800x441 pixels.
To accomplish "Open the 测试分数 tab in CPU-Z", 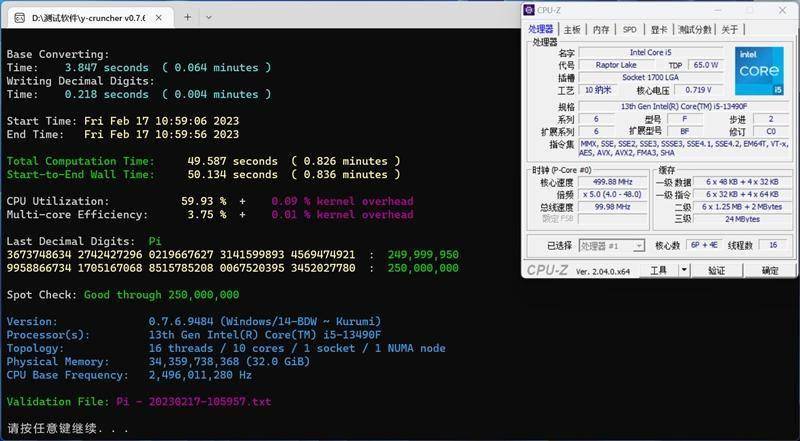I will (694, 30).
